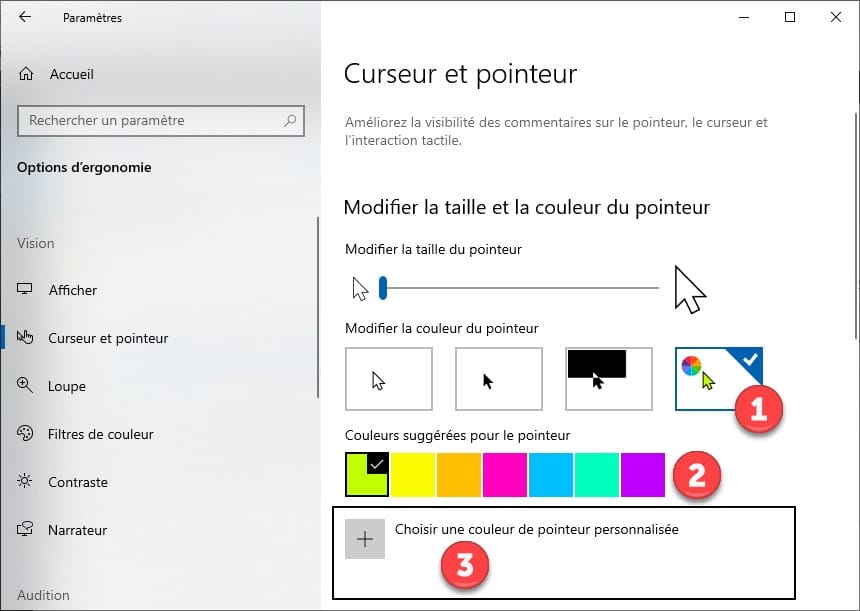This screenshot has height=611, width=860.
Task: Pick the pink suggested pointer color
Action: 505,474
